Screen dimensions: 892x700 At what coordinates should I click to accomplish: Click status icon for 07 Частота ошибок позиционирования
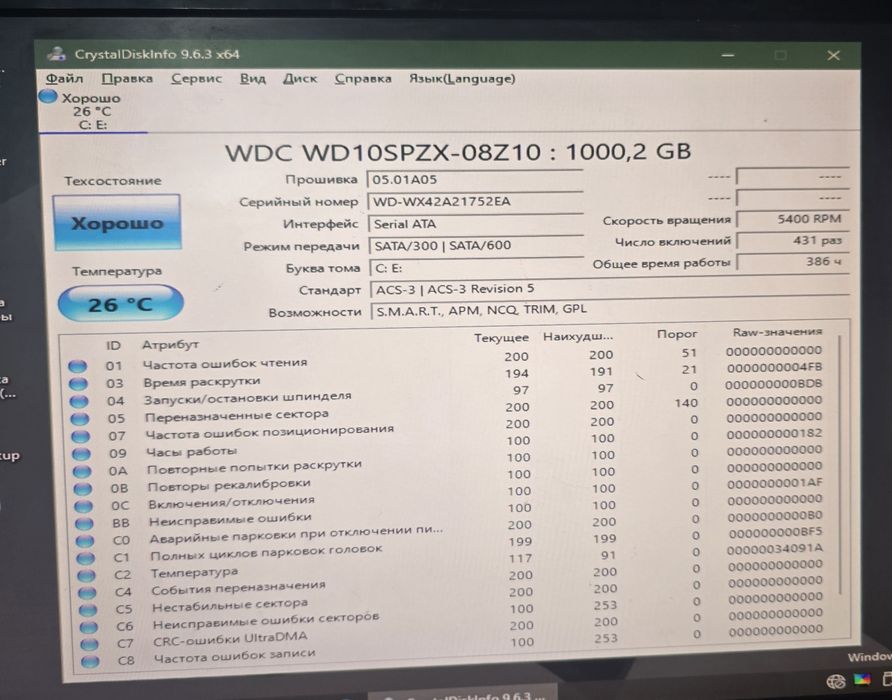[x=81, y=437]
